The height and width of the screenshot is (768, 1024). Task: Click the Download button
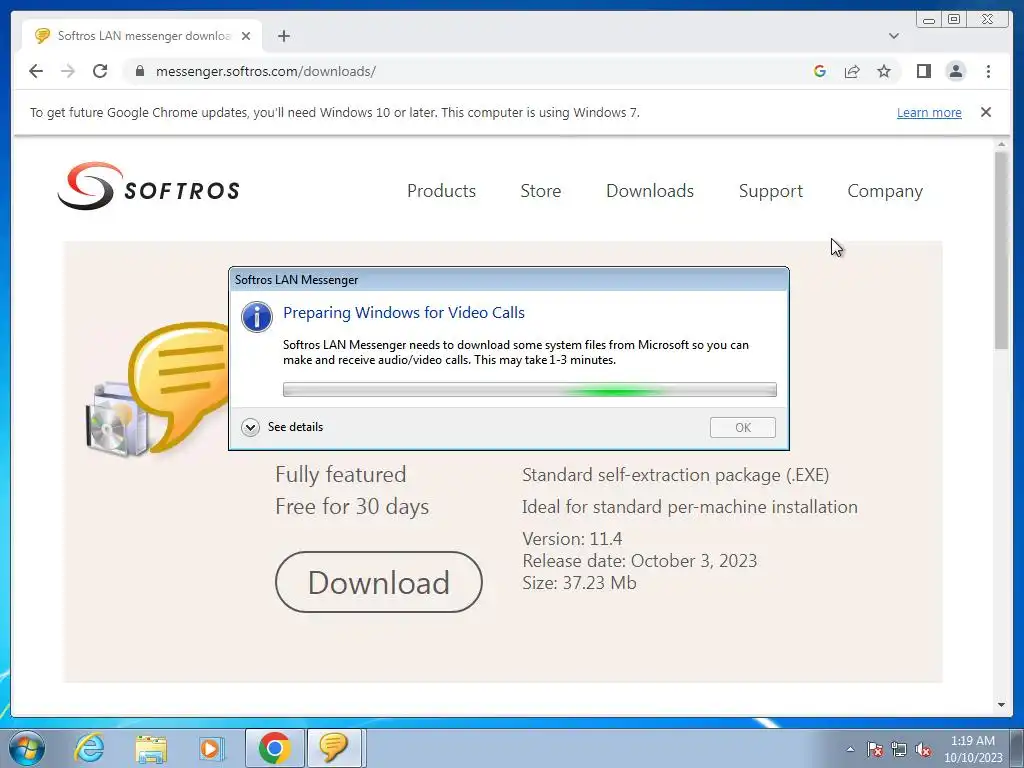pos(379,582)
